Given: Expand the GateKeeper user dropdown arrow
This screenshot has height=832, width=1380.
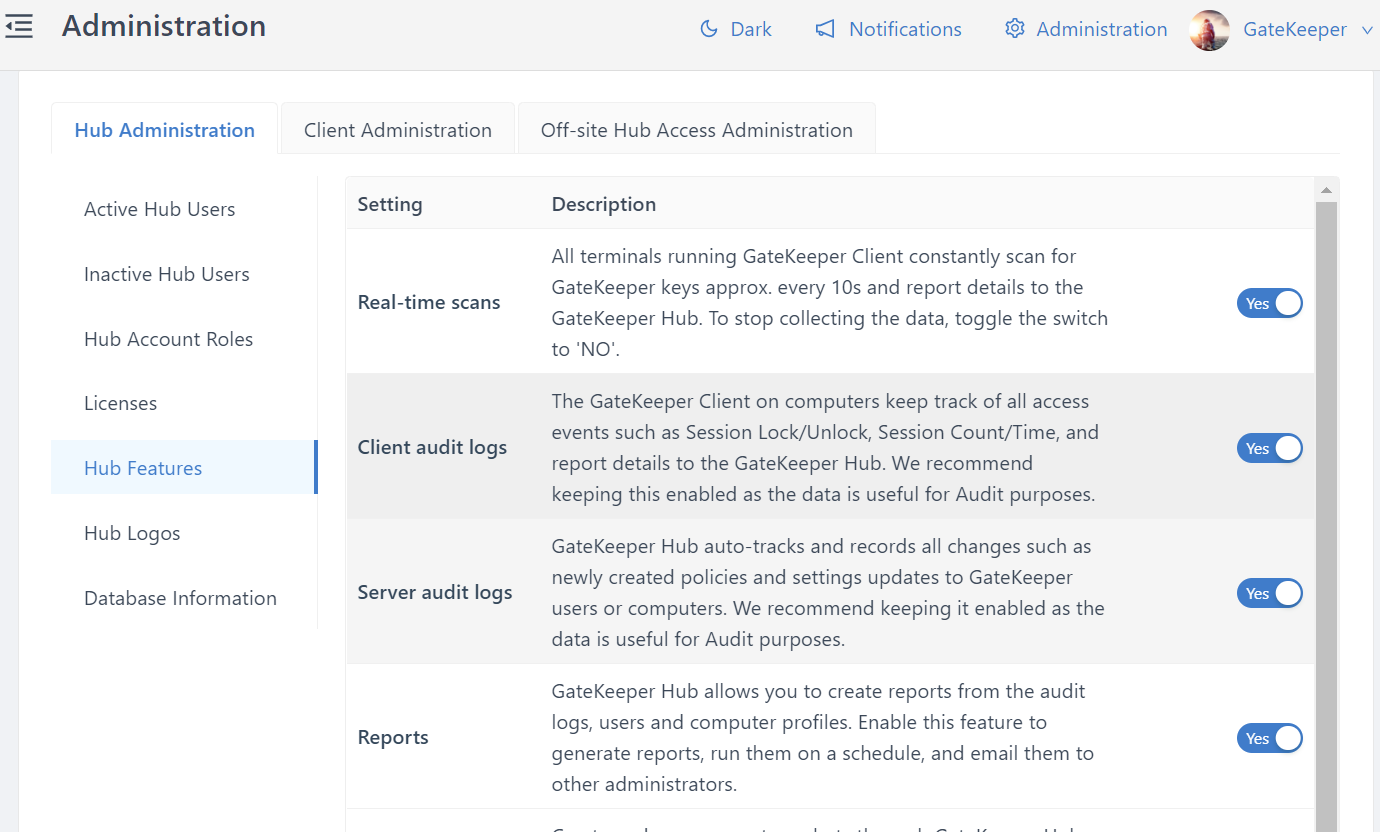Looking at the screenshot, I should click(1367, 30).
